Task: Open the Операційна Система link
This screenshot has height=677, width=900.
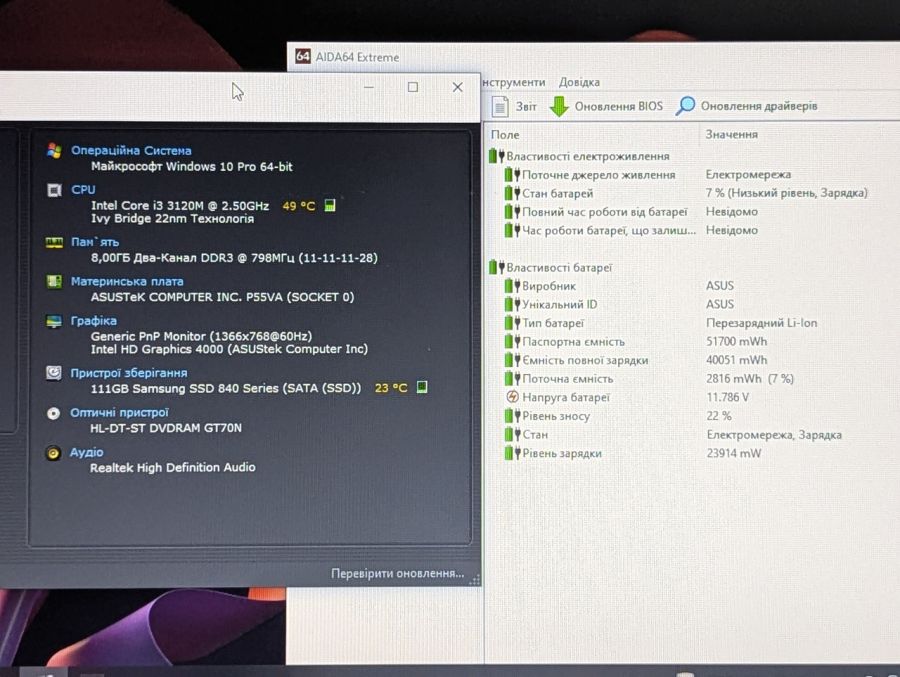Action: pyautogui.click(x=131, y=150)
